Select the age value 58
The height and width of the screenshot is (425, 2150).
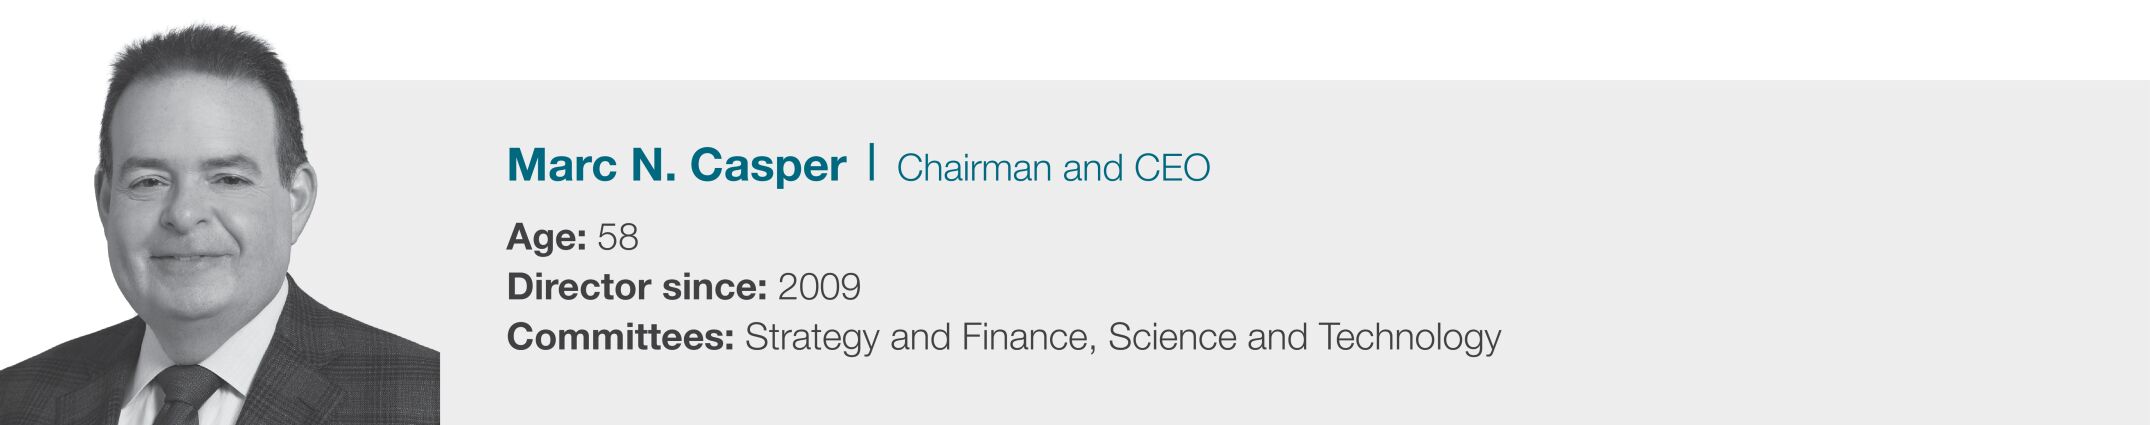pos(618,238)
